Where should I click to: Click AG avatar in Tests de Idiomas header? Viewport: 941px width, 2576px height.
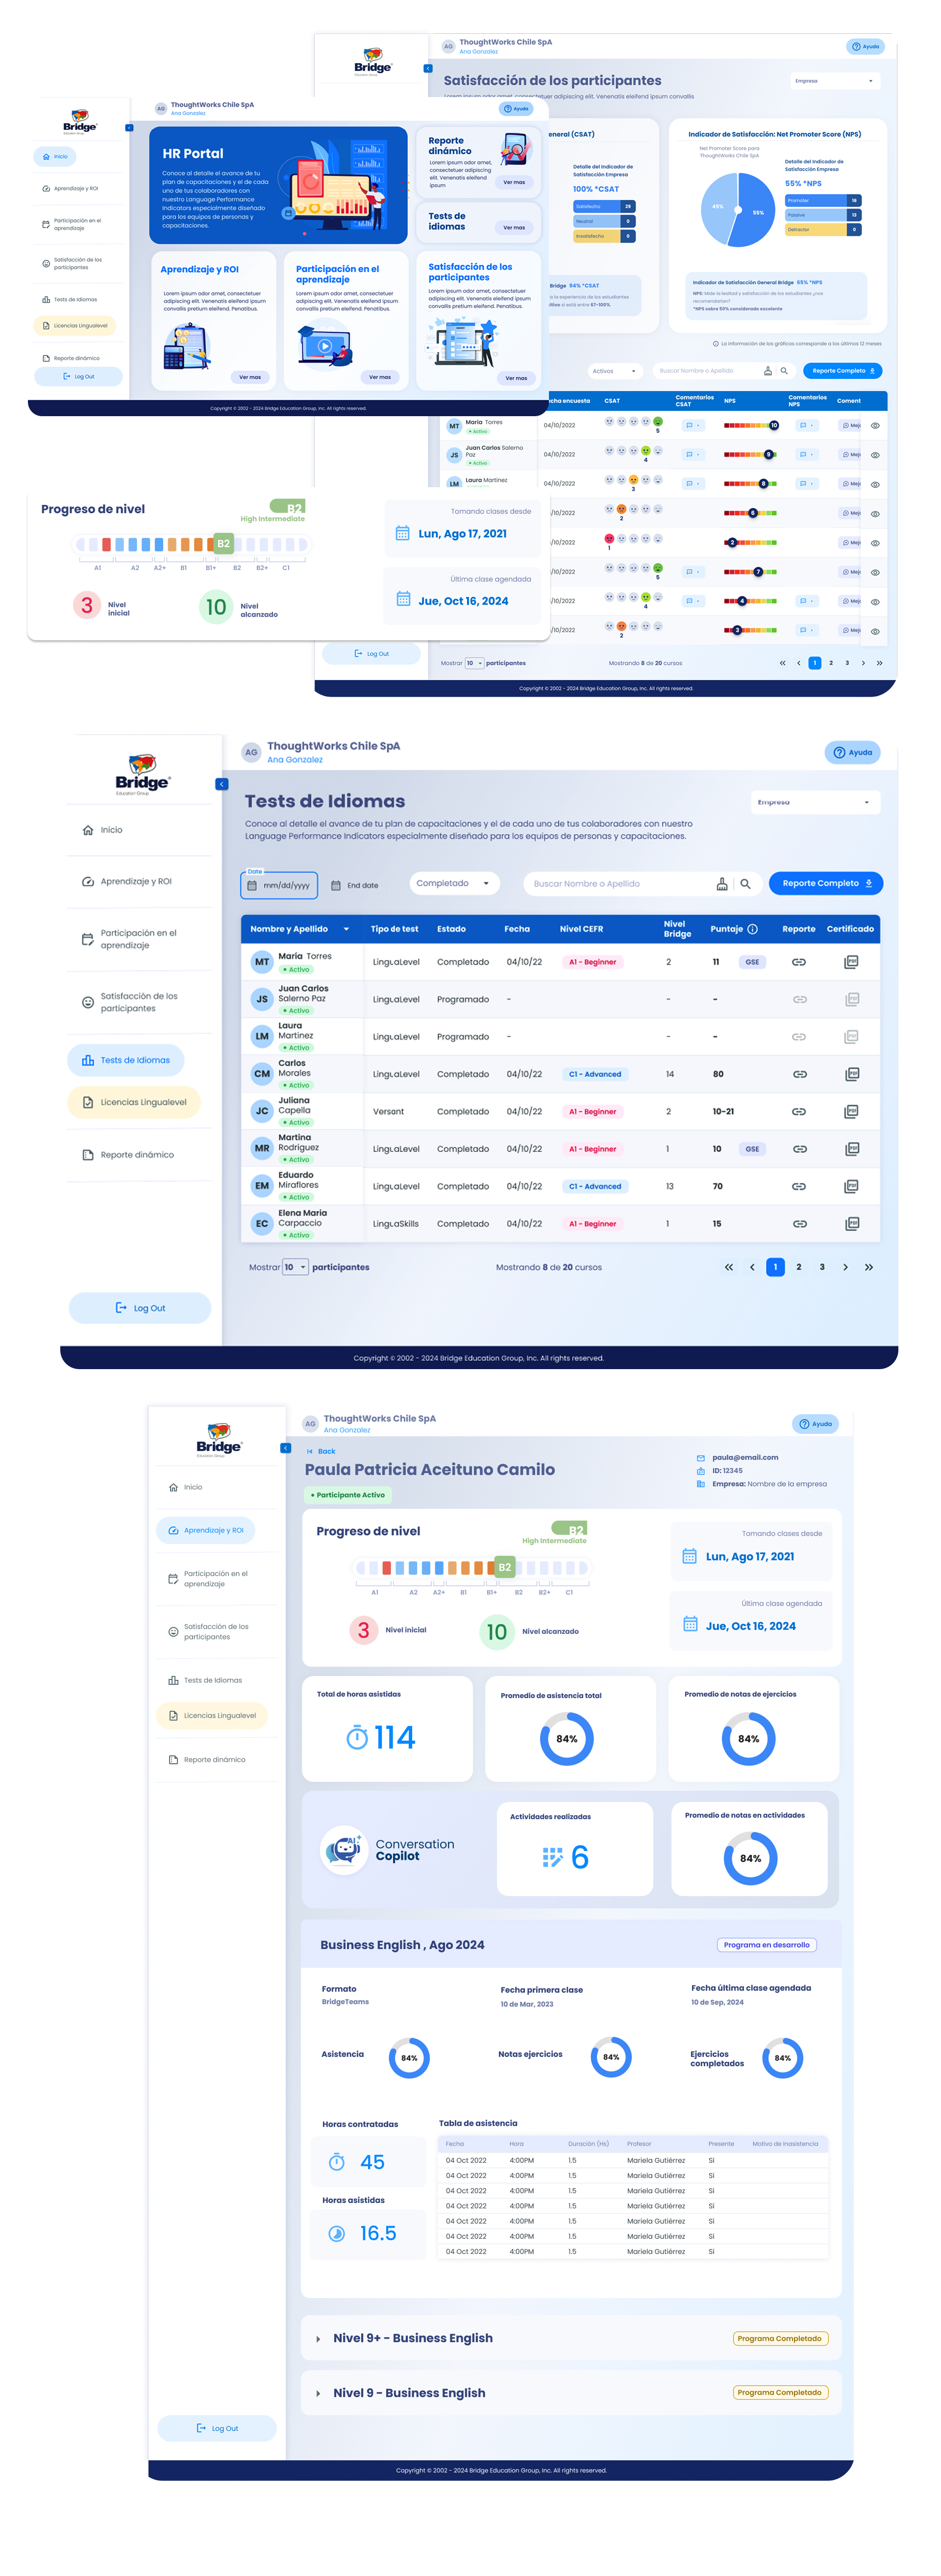(251, 752)
